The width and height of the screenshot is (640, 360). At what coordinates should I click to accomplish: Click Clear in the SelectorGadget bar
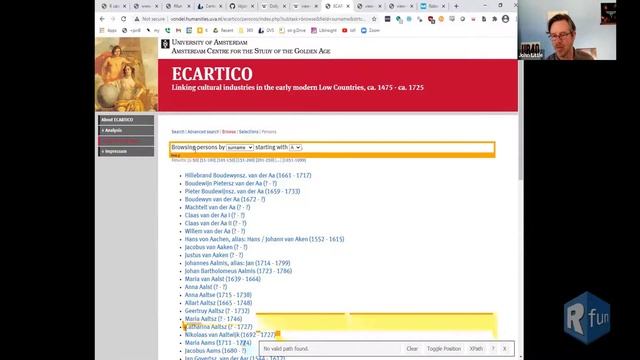pos(412,349)
